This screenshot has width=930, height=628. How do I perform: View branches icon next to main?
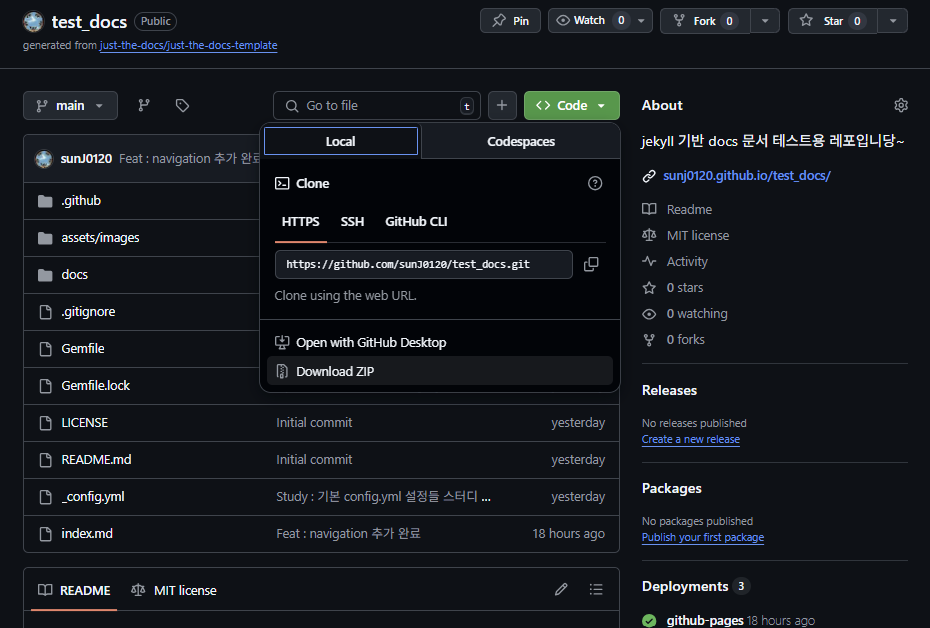coord(144,106)
